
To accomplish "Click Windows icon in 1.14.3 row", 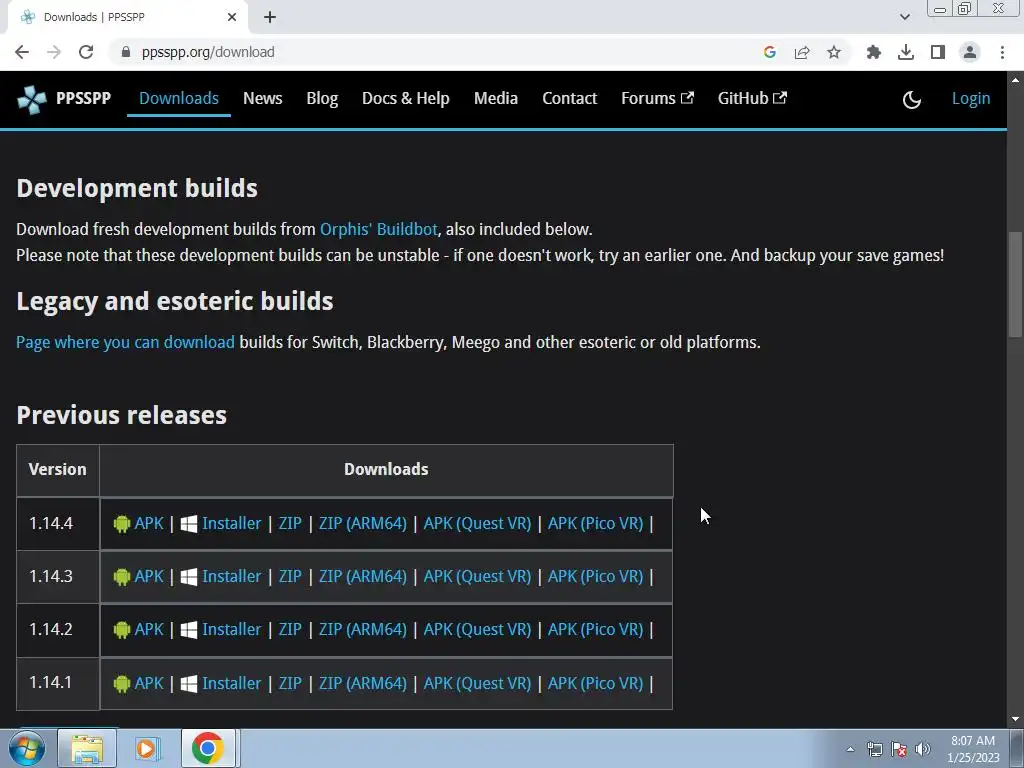I will (x=189, y=577).
